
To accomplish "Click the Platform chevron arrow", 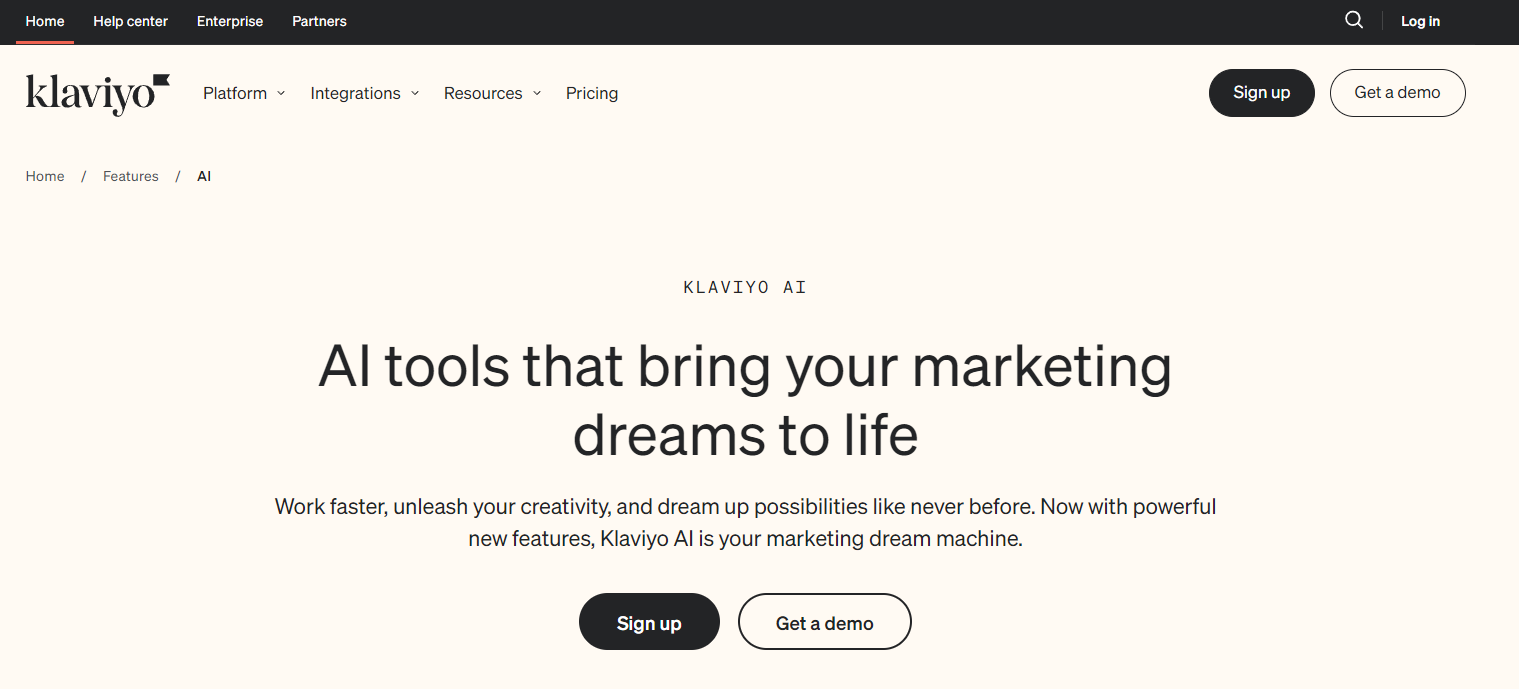I will click(281, 93).
